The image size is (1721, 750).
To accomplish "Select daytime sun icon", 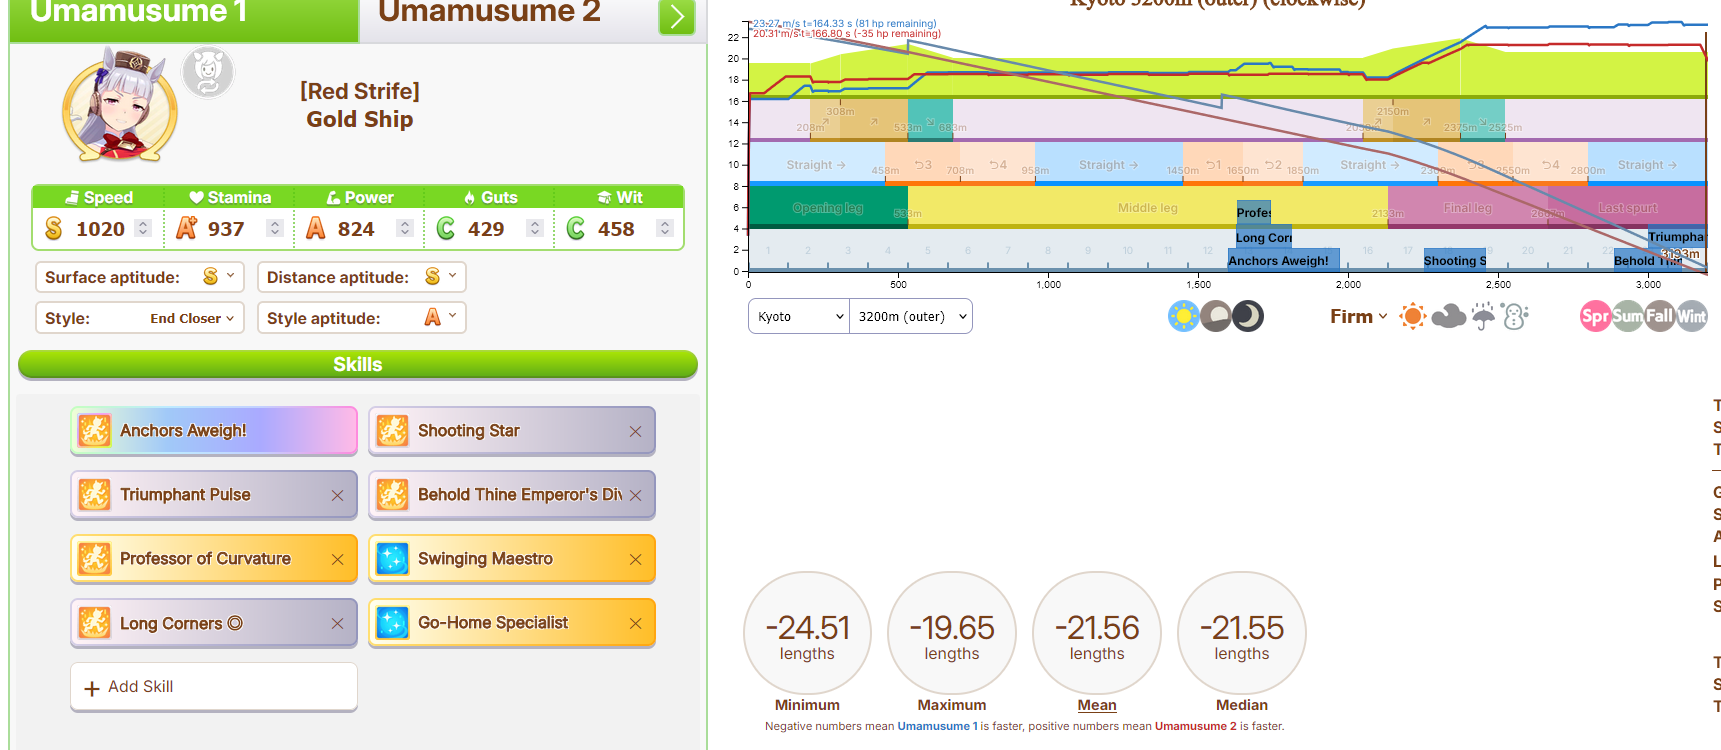I will coord(1183,317).
